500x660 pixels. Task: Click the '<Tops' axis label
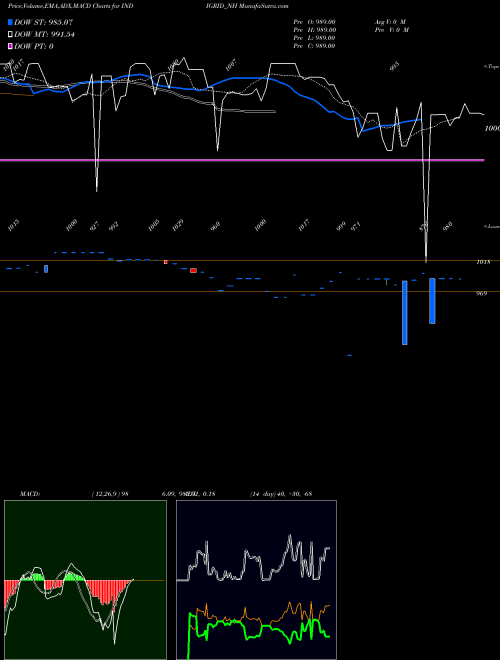[492, 67]
